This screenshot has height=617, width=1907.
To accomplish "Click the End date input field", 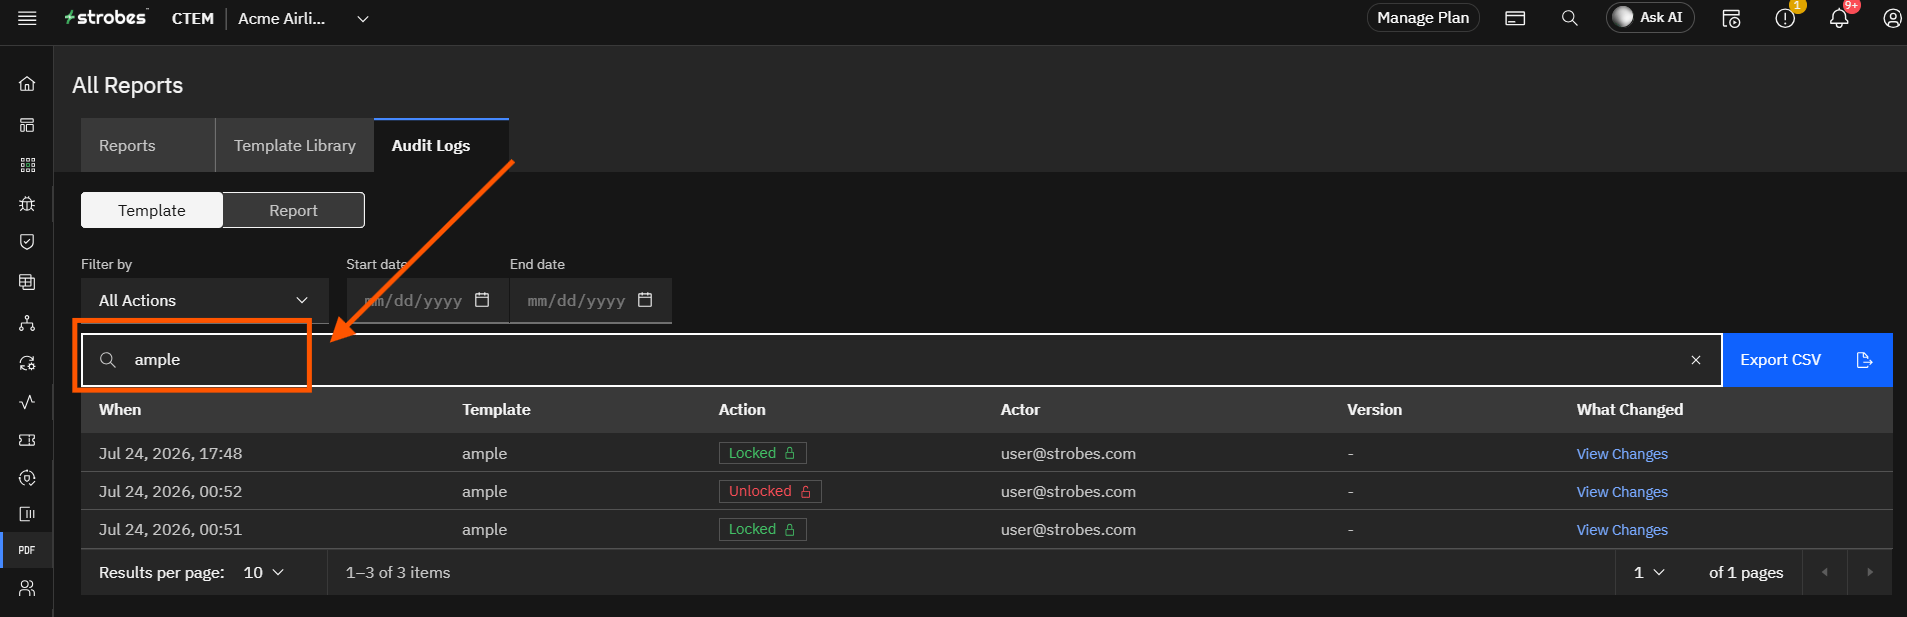I will click(x=591, y=300).
